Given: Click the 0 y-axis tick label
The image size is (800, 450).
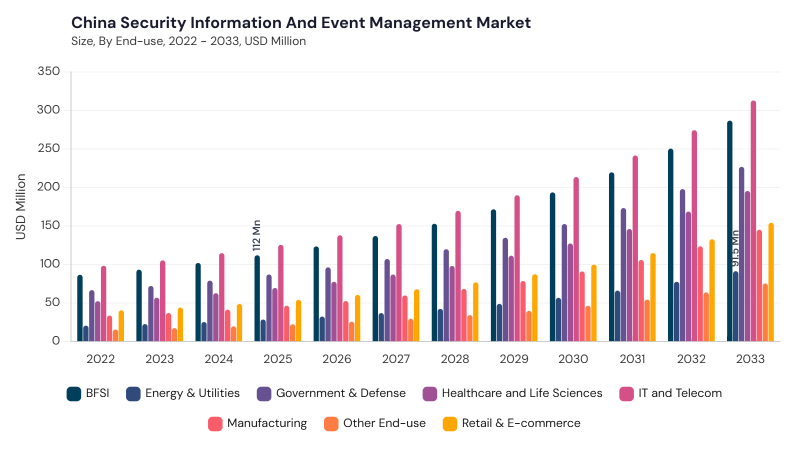Looking at the screenshot, I should pyautogui.click(x=56, y=341).
